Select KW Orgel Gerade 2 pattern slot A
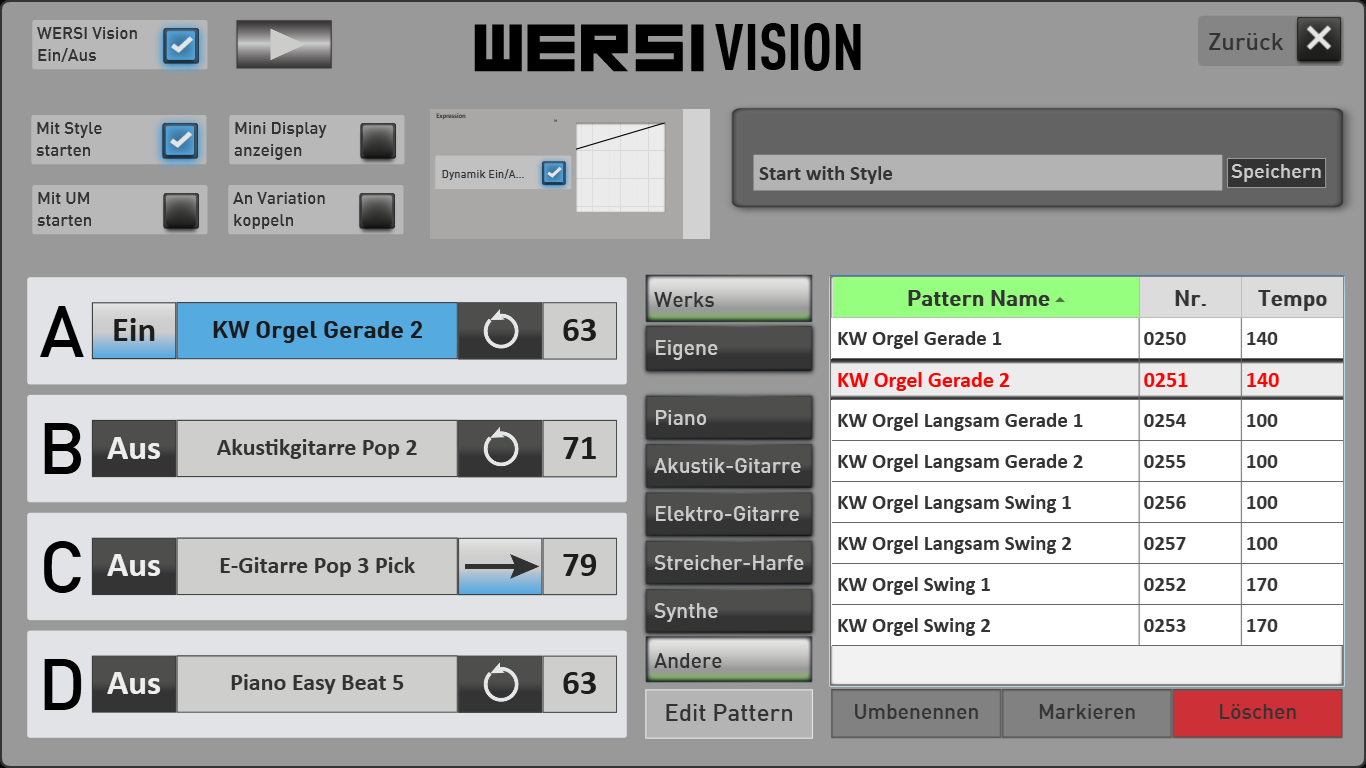The height and width of the screenshot is (768, 1366). pos(317,331)
